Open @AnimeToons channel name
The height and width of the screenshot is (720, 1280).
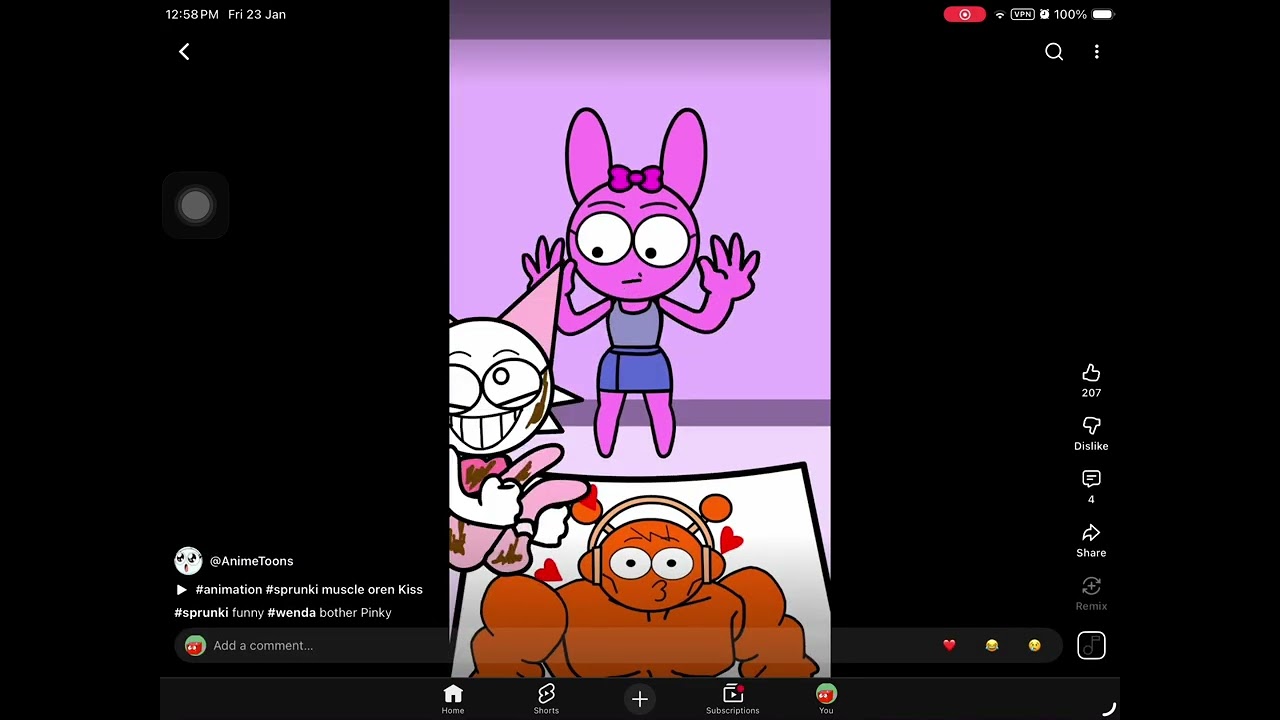[251, 561]
